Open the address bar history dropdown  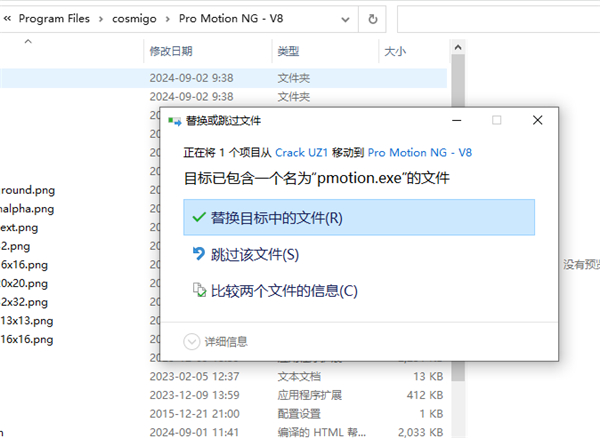(x=343, y=18)
